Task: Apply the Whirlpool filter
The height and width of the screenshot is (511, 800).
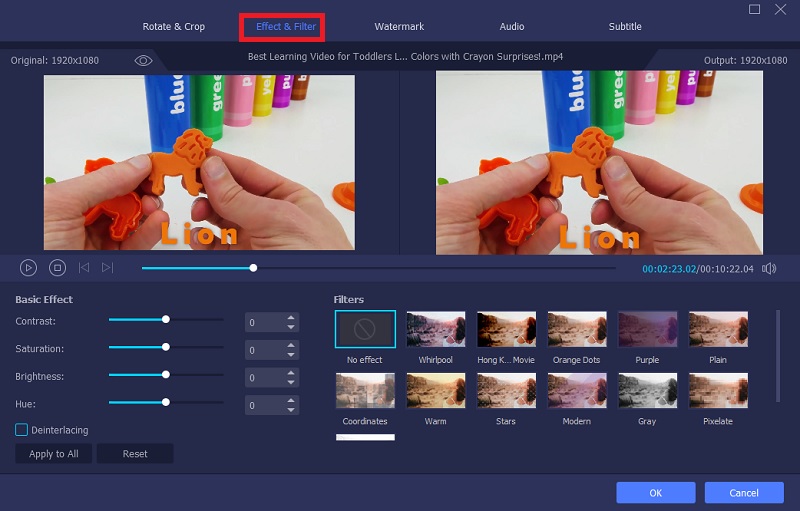Action: [435, 329]
